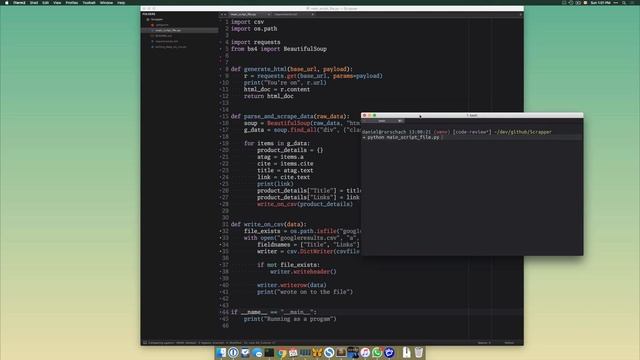Open the blue chat bubble app in dock

257,352
